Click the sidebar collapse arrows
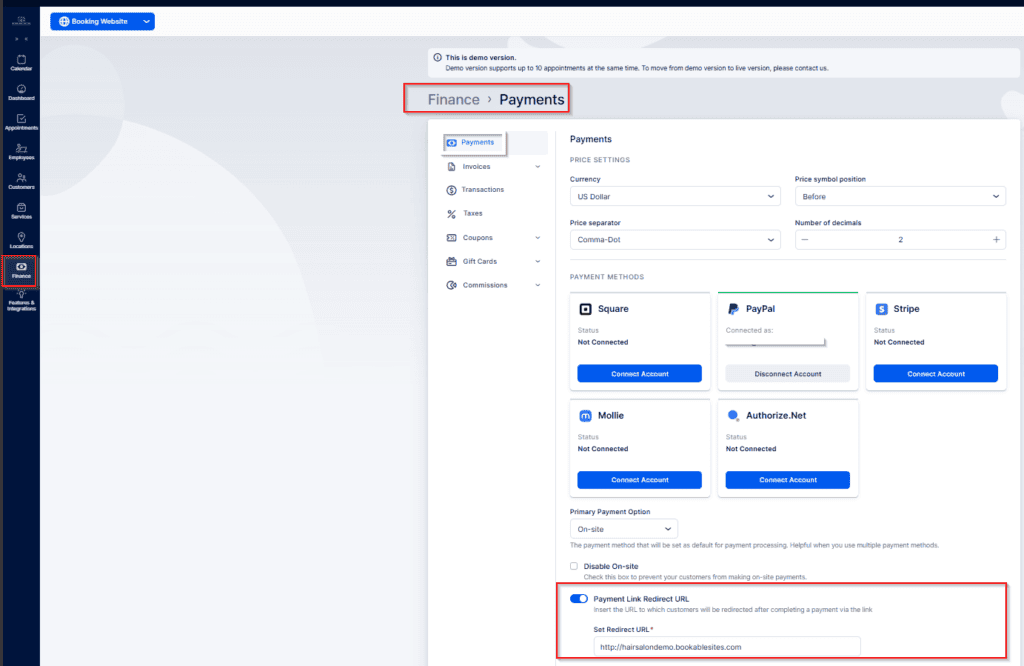The width and height of the screenshot is (1024, 666). [21, 39]
